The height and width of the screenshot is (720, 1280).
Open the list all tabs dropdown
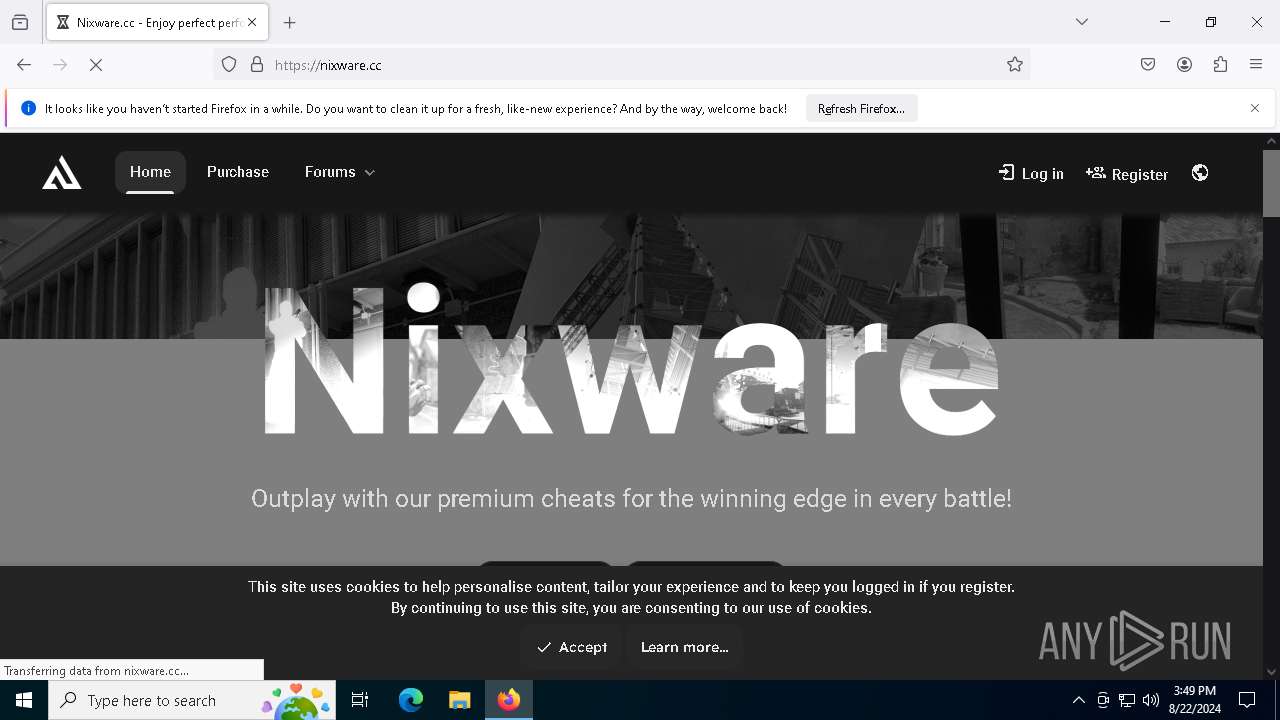point(1082,22)
